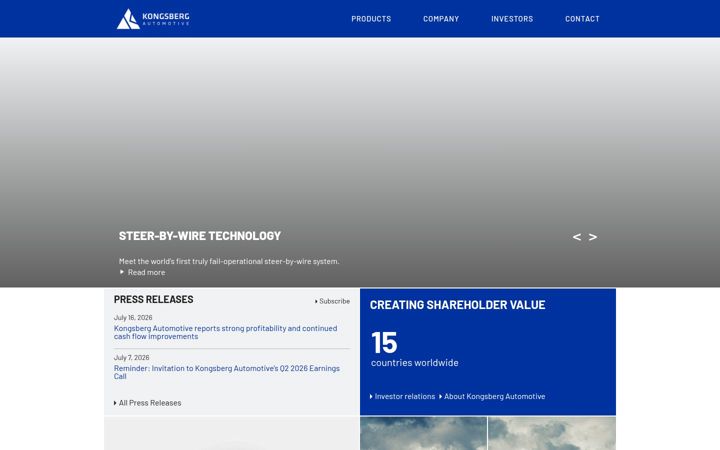Go to previous hero slide arrow
The width and height of the screenshot is (720, 450).
[x=577, y=237]
